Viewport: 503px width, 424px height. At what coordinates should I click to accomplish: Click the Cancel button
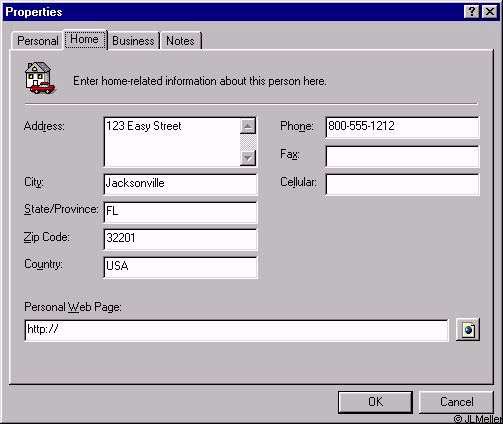[x=456, y=402]
